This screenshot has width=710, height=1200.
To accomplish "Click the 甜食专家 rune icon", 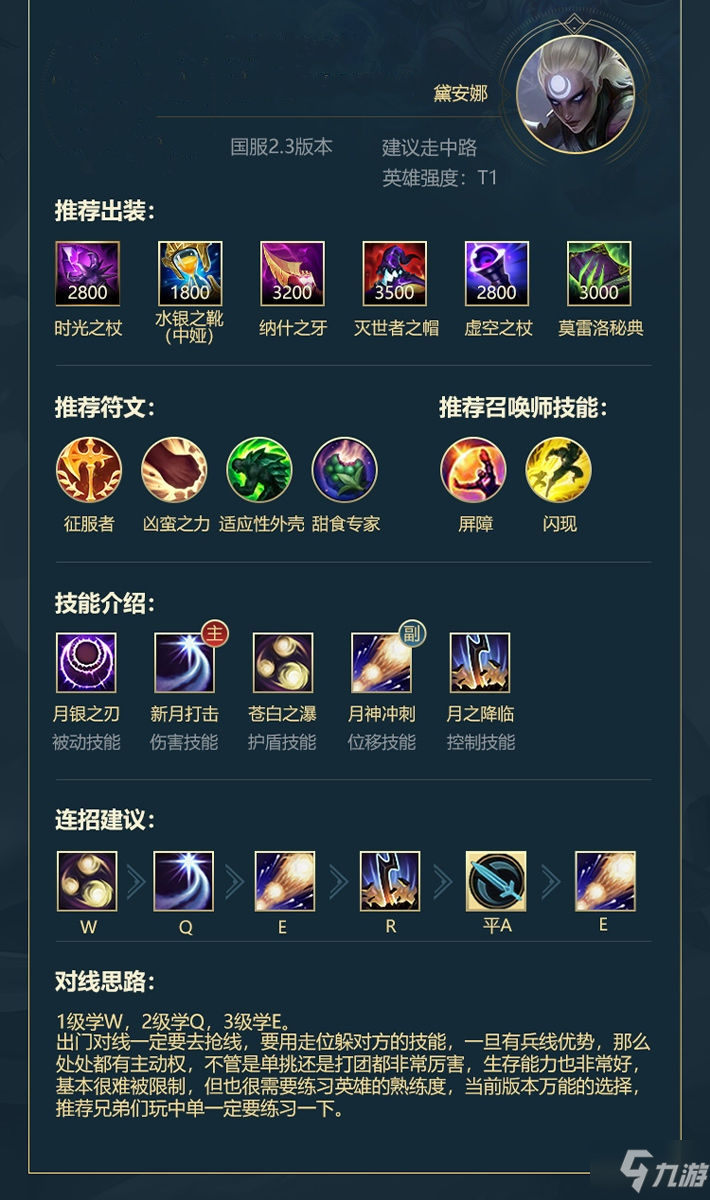I will (345, 470).
